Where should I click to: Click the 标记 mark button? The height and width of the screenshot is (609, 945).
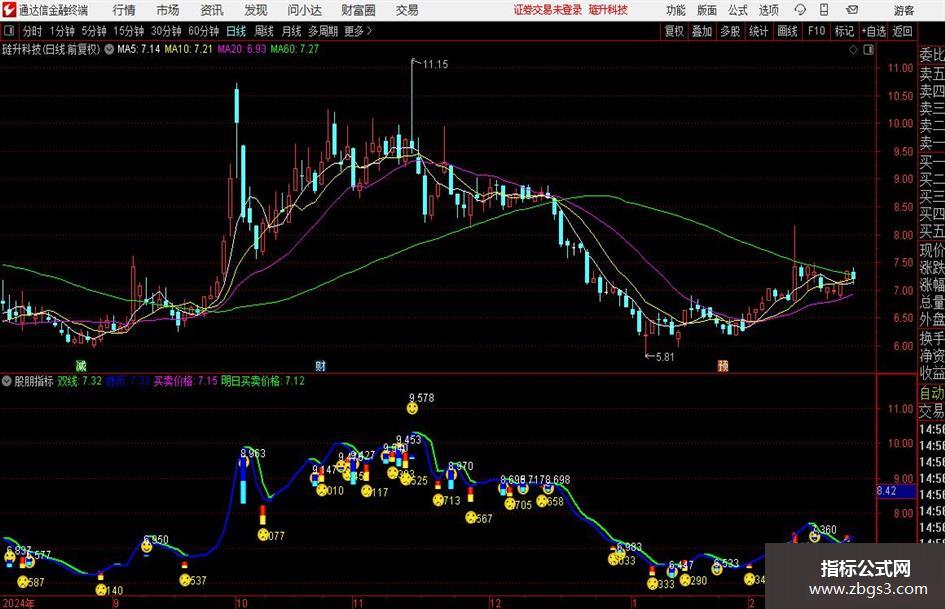pyautogui.click(x=844, y=31)
